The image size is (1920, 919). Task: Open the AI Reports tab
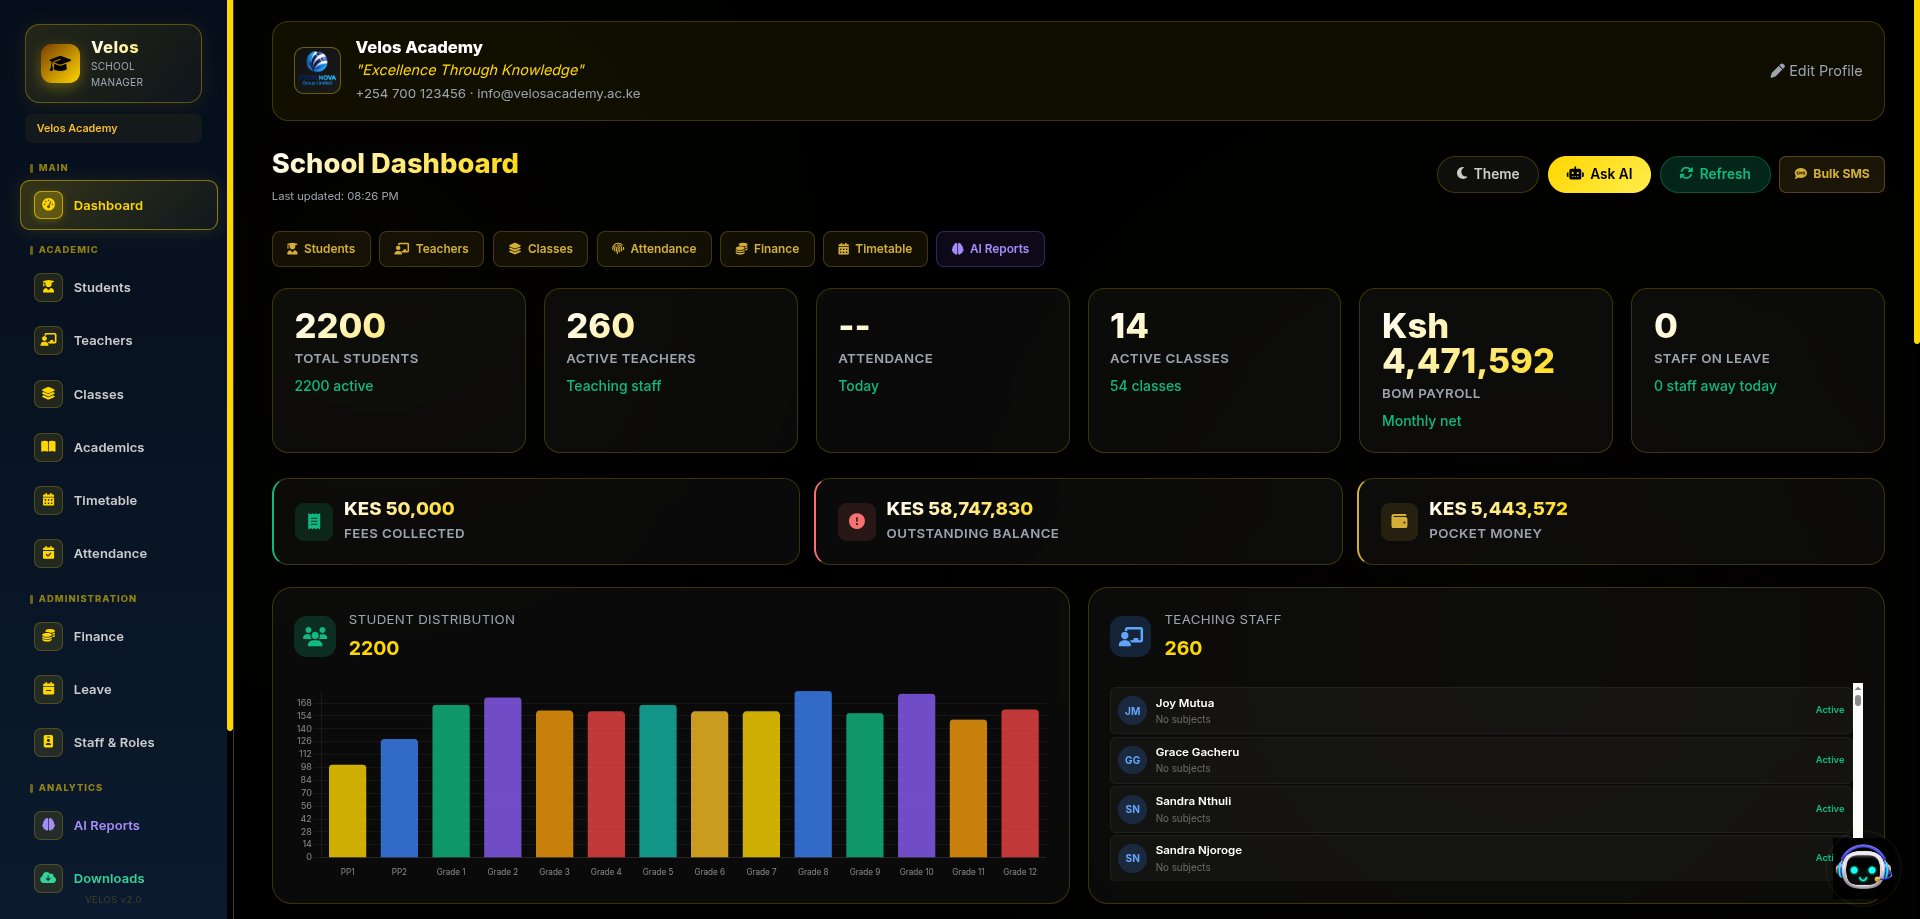click(x=990, y=249)
